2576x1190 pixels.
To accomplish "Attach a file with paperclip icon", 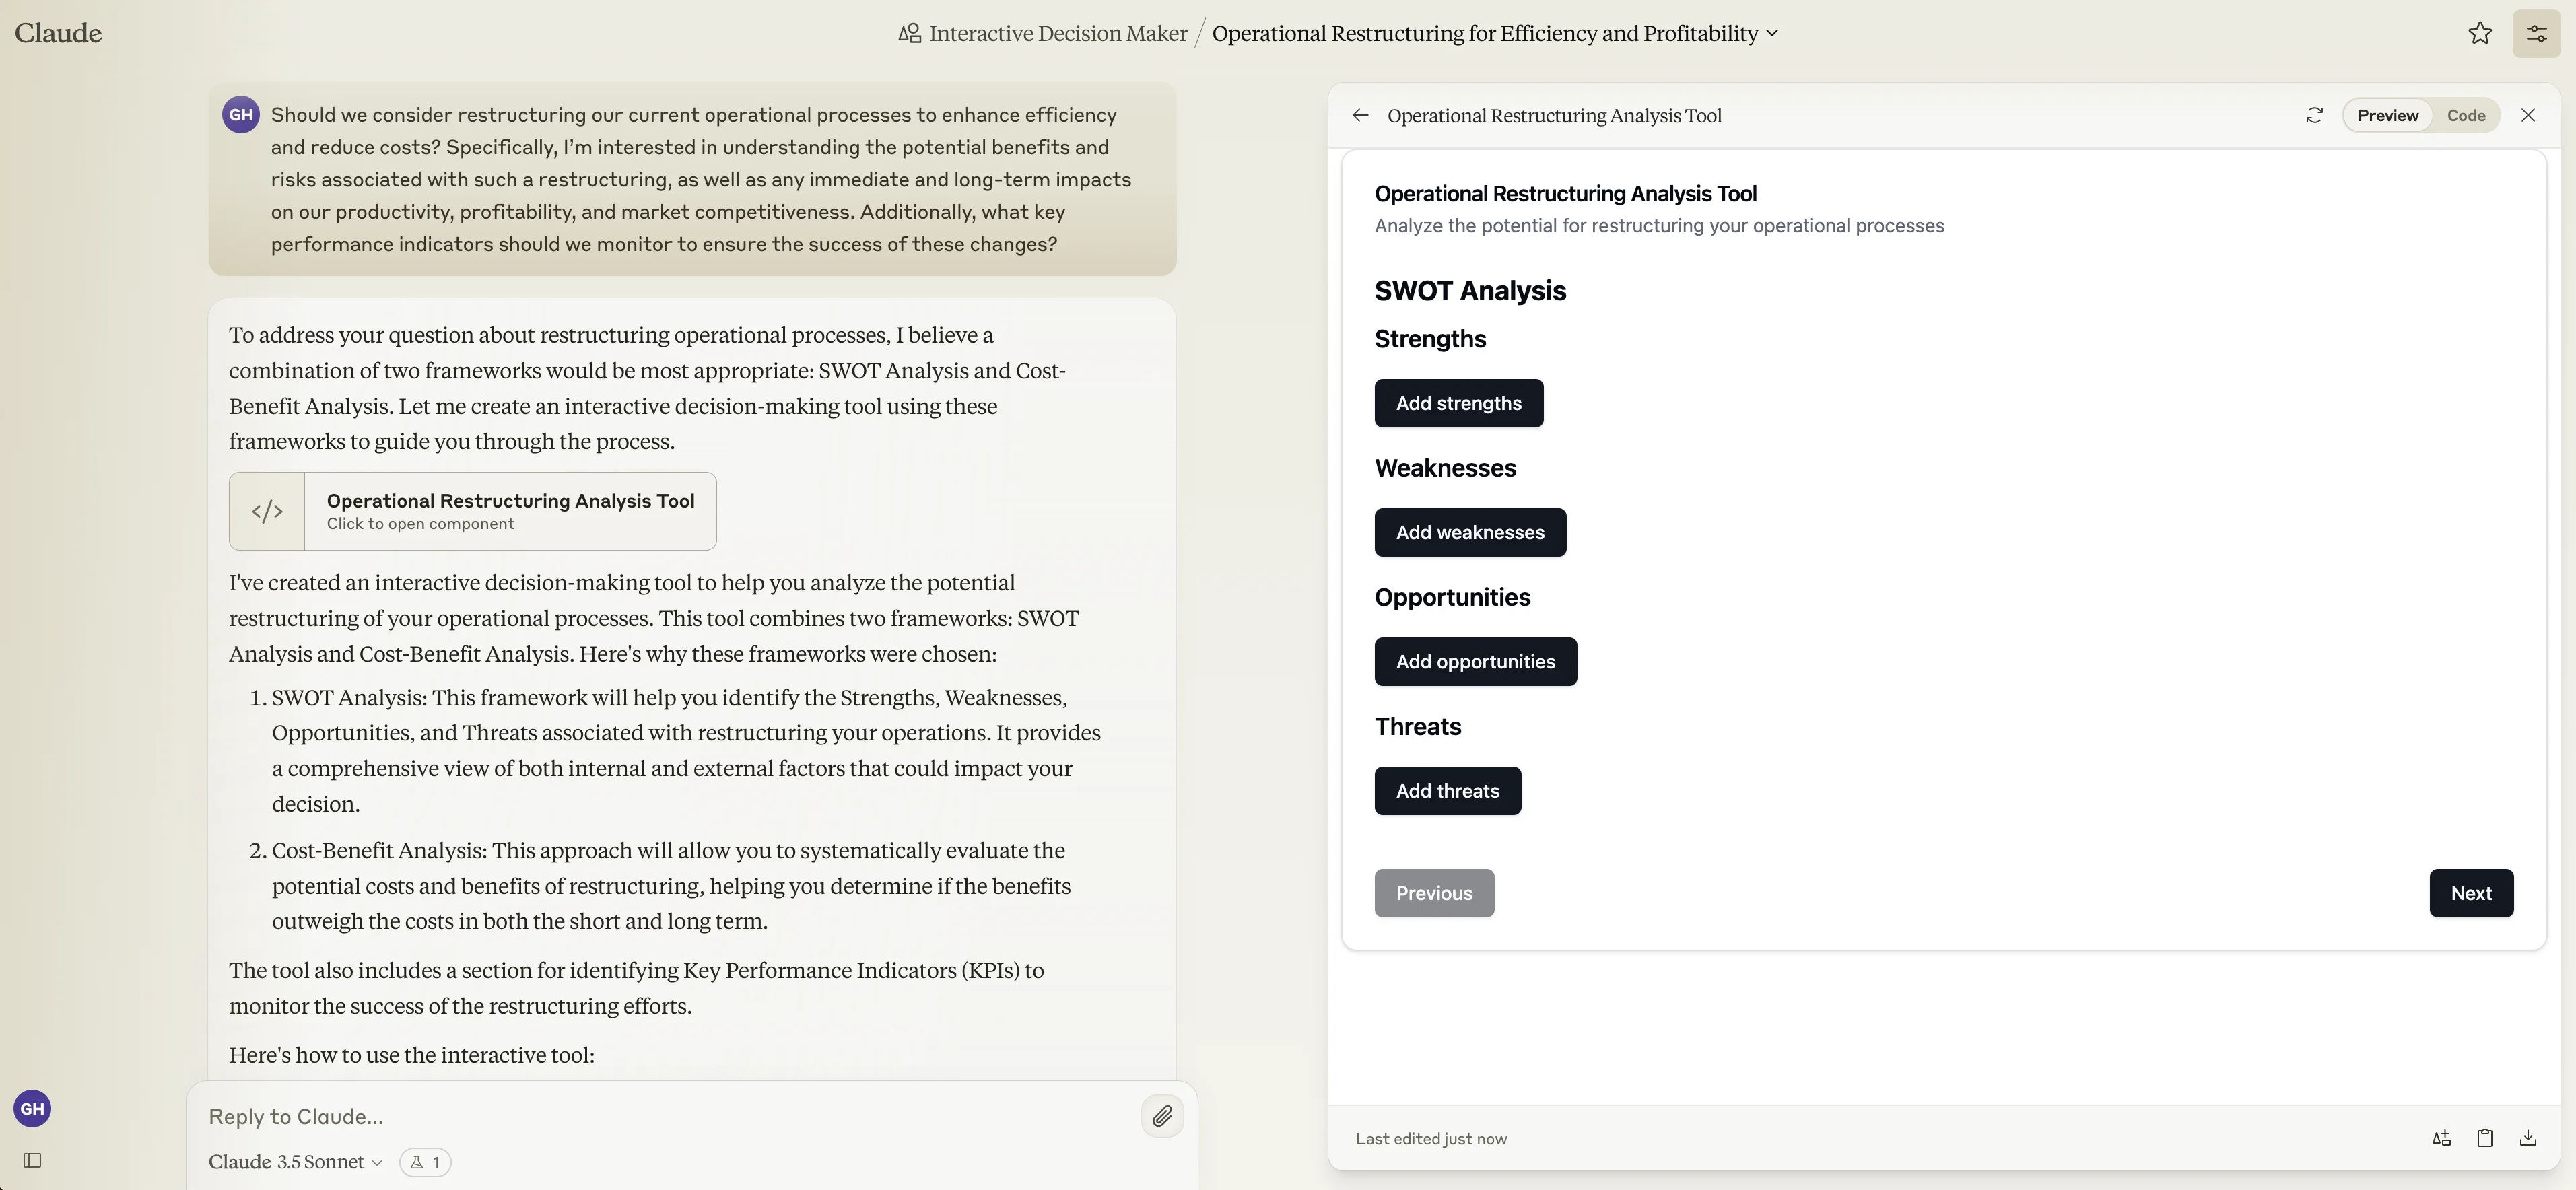I will [1161, 1116].
